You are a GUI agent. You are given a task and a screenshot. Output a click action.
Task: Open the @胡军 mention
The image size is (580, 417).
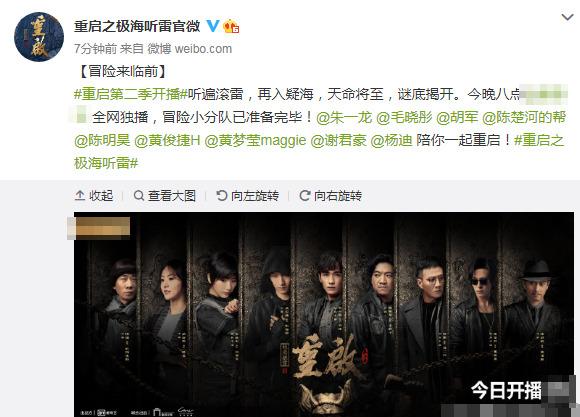point(457,117)
